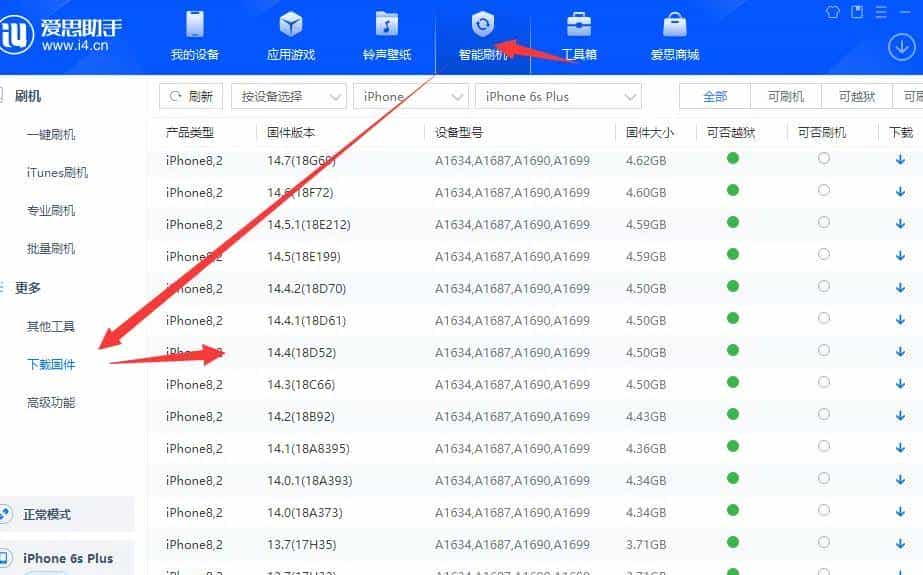This screenshot has width=923, height=575.
Task: Select the 4.36GB size cell
Action: 646,448
